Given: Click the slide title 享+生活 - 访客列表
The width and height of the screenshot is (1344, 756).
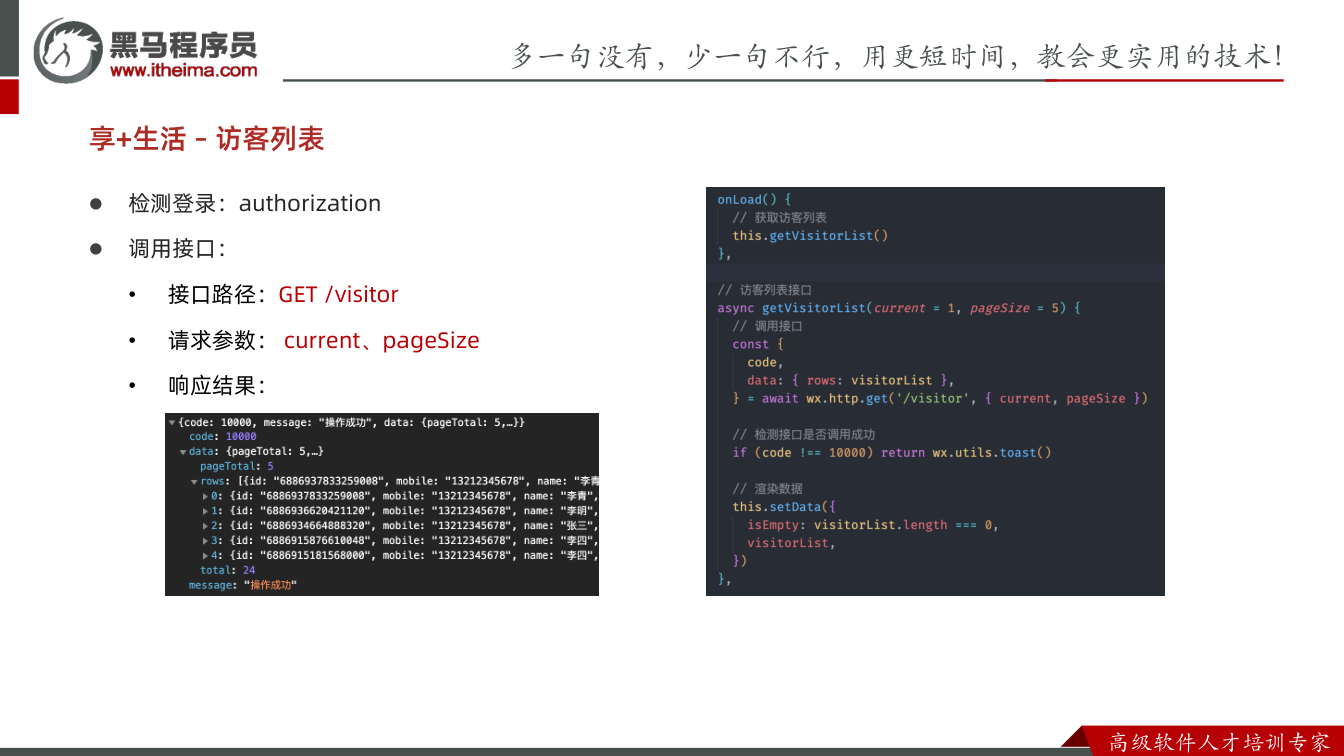Looking at the screenshot, I should point(207,139).
